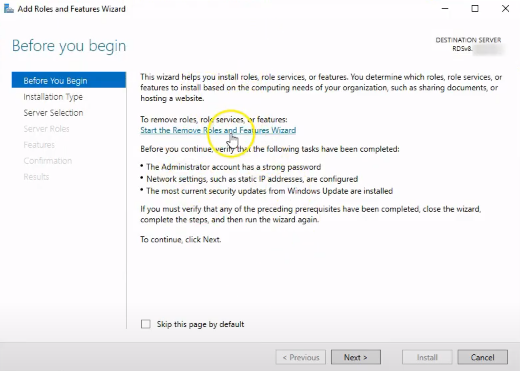Viewport: 520px width, 371px height.
Task: Open Start the Remove Roles and Features Wizard link
Action: tap(218, 130)
